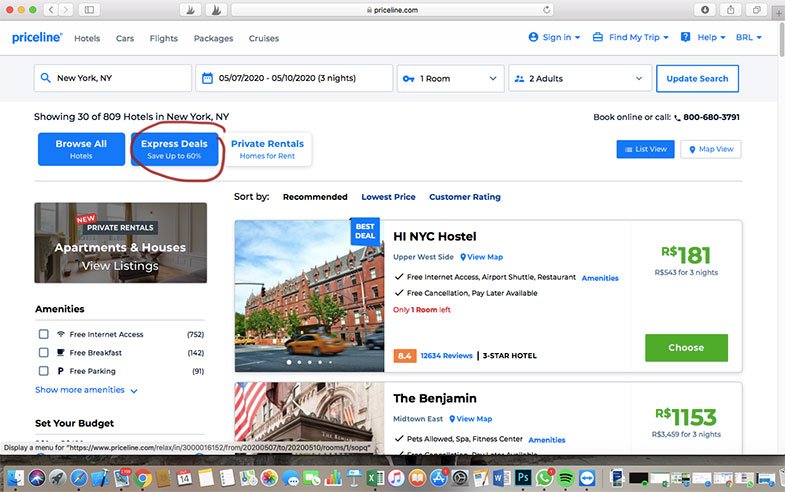Open Flights in the top navigation

pos(164,38)
